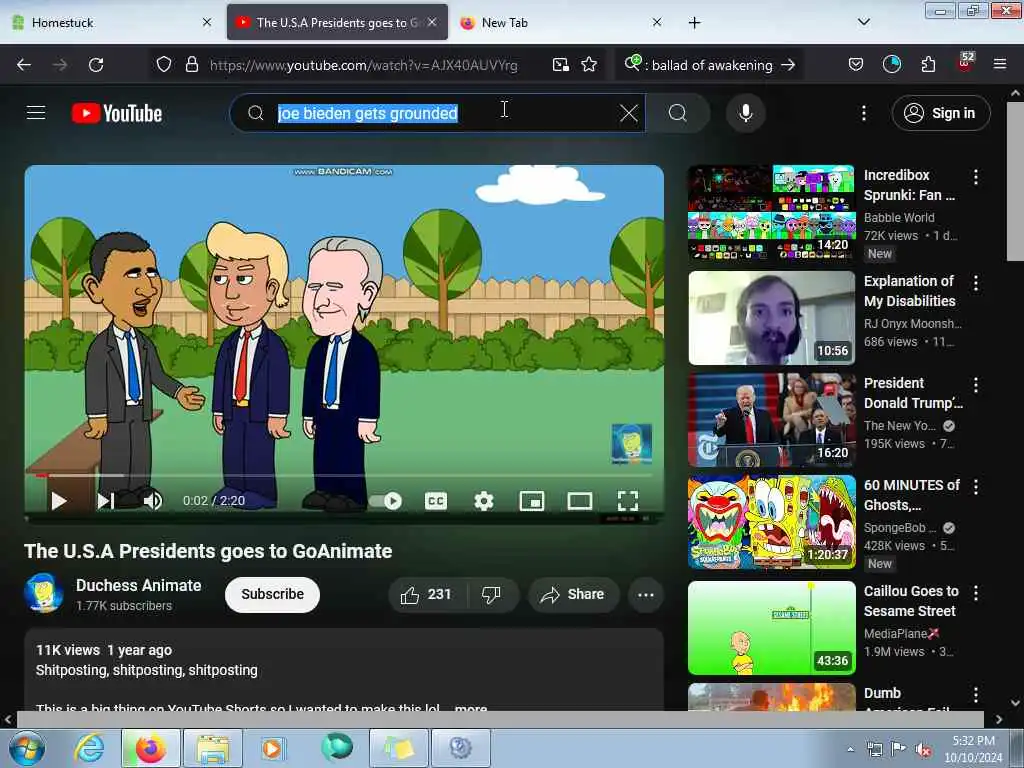The width and height of the screenshot is (1024, 768).
Task: Open options for Caillou Goes to Sesame Street
Action: (976, 592)
